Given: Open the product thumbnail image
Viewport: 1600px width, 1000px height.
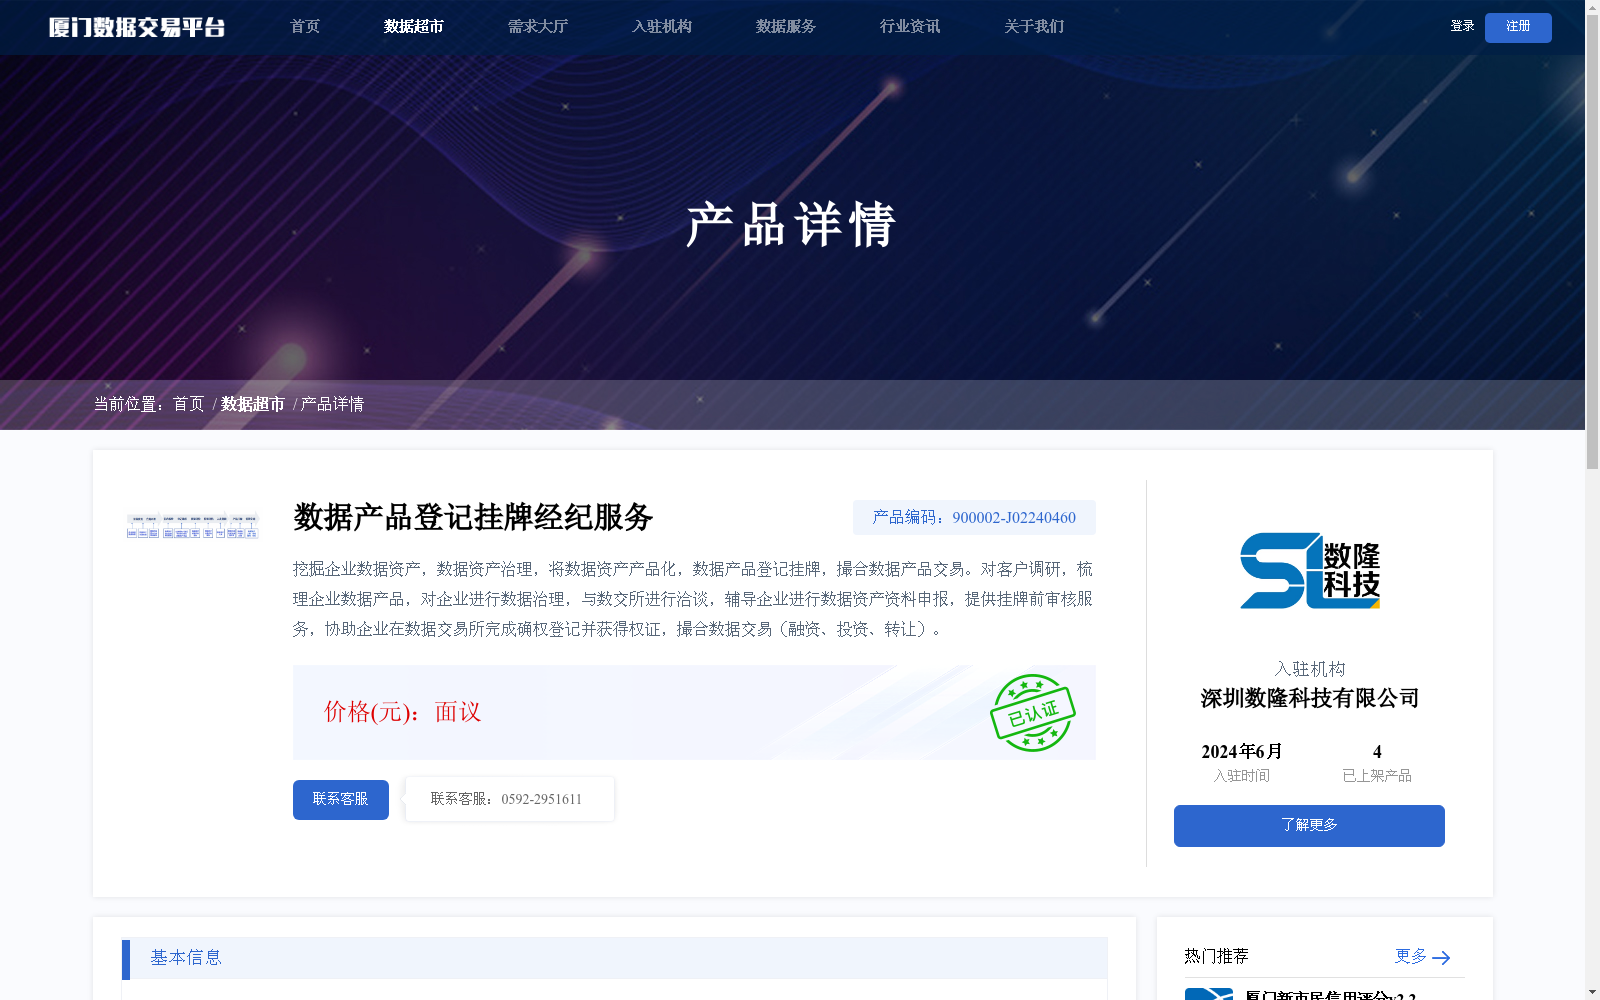Looking at the screenshot, I should click(193, 526).
